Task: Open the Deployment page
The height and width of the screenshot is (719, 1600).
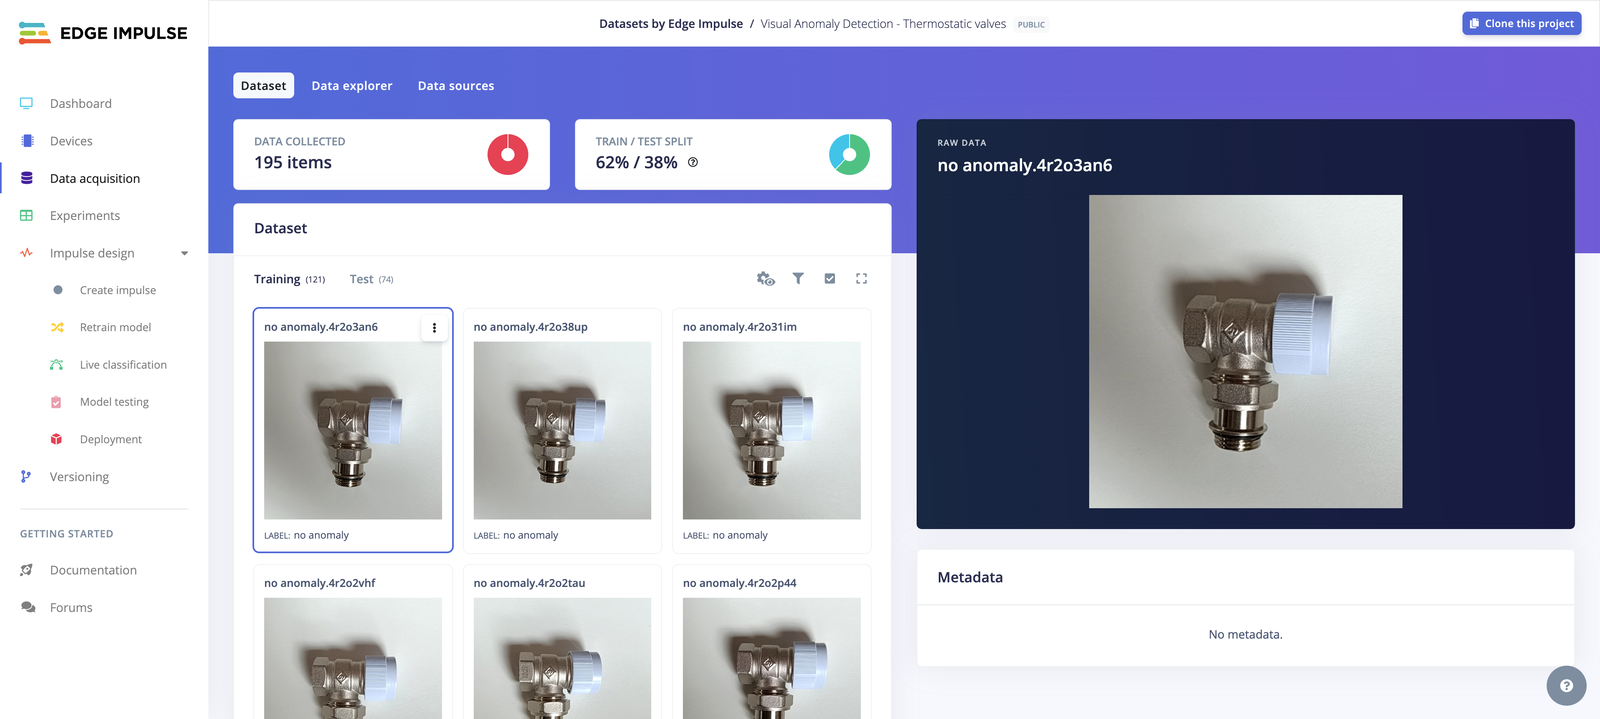Action: [x=111, y=439]
